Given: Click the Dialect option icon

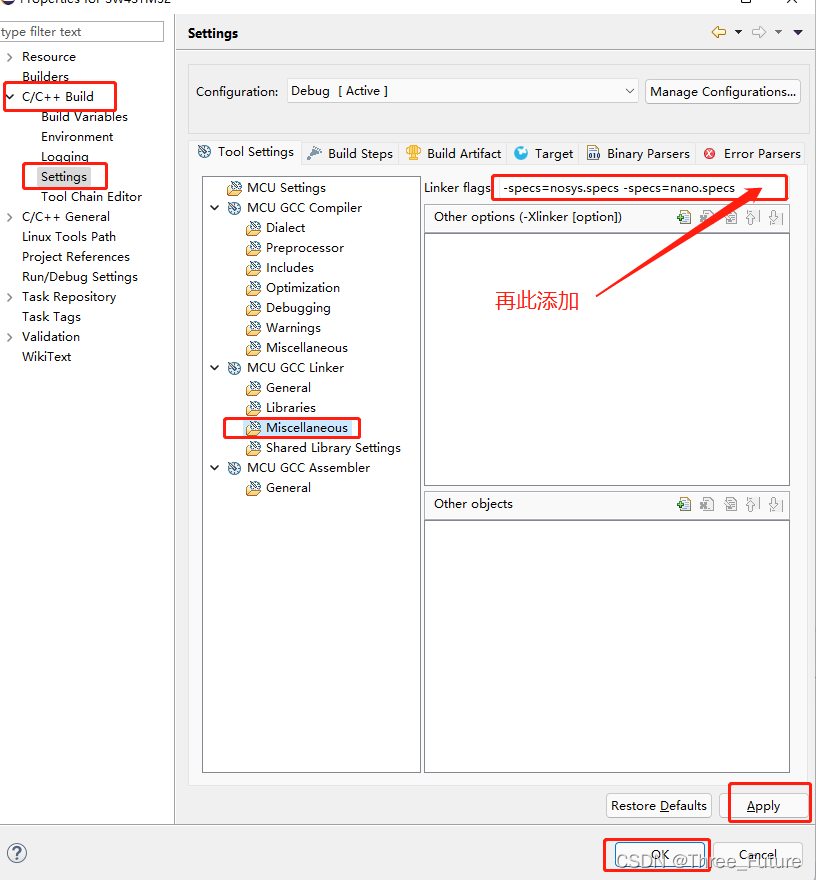Looking at the screenshot, I should point(254,228).
